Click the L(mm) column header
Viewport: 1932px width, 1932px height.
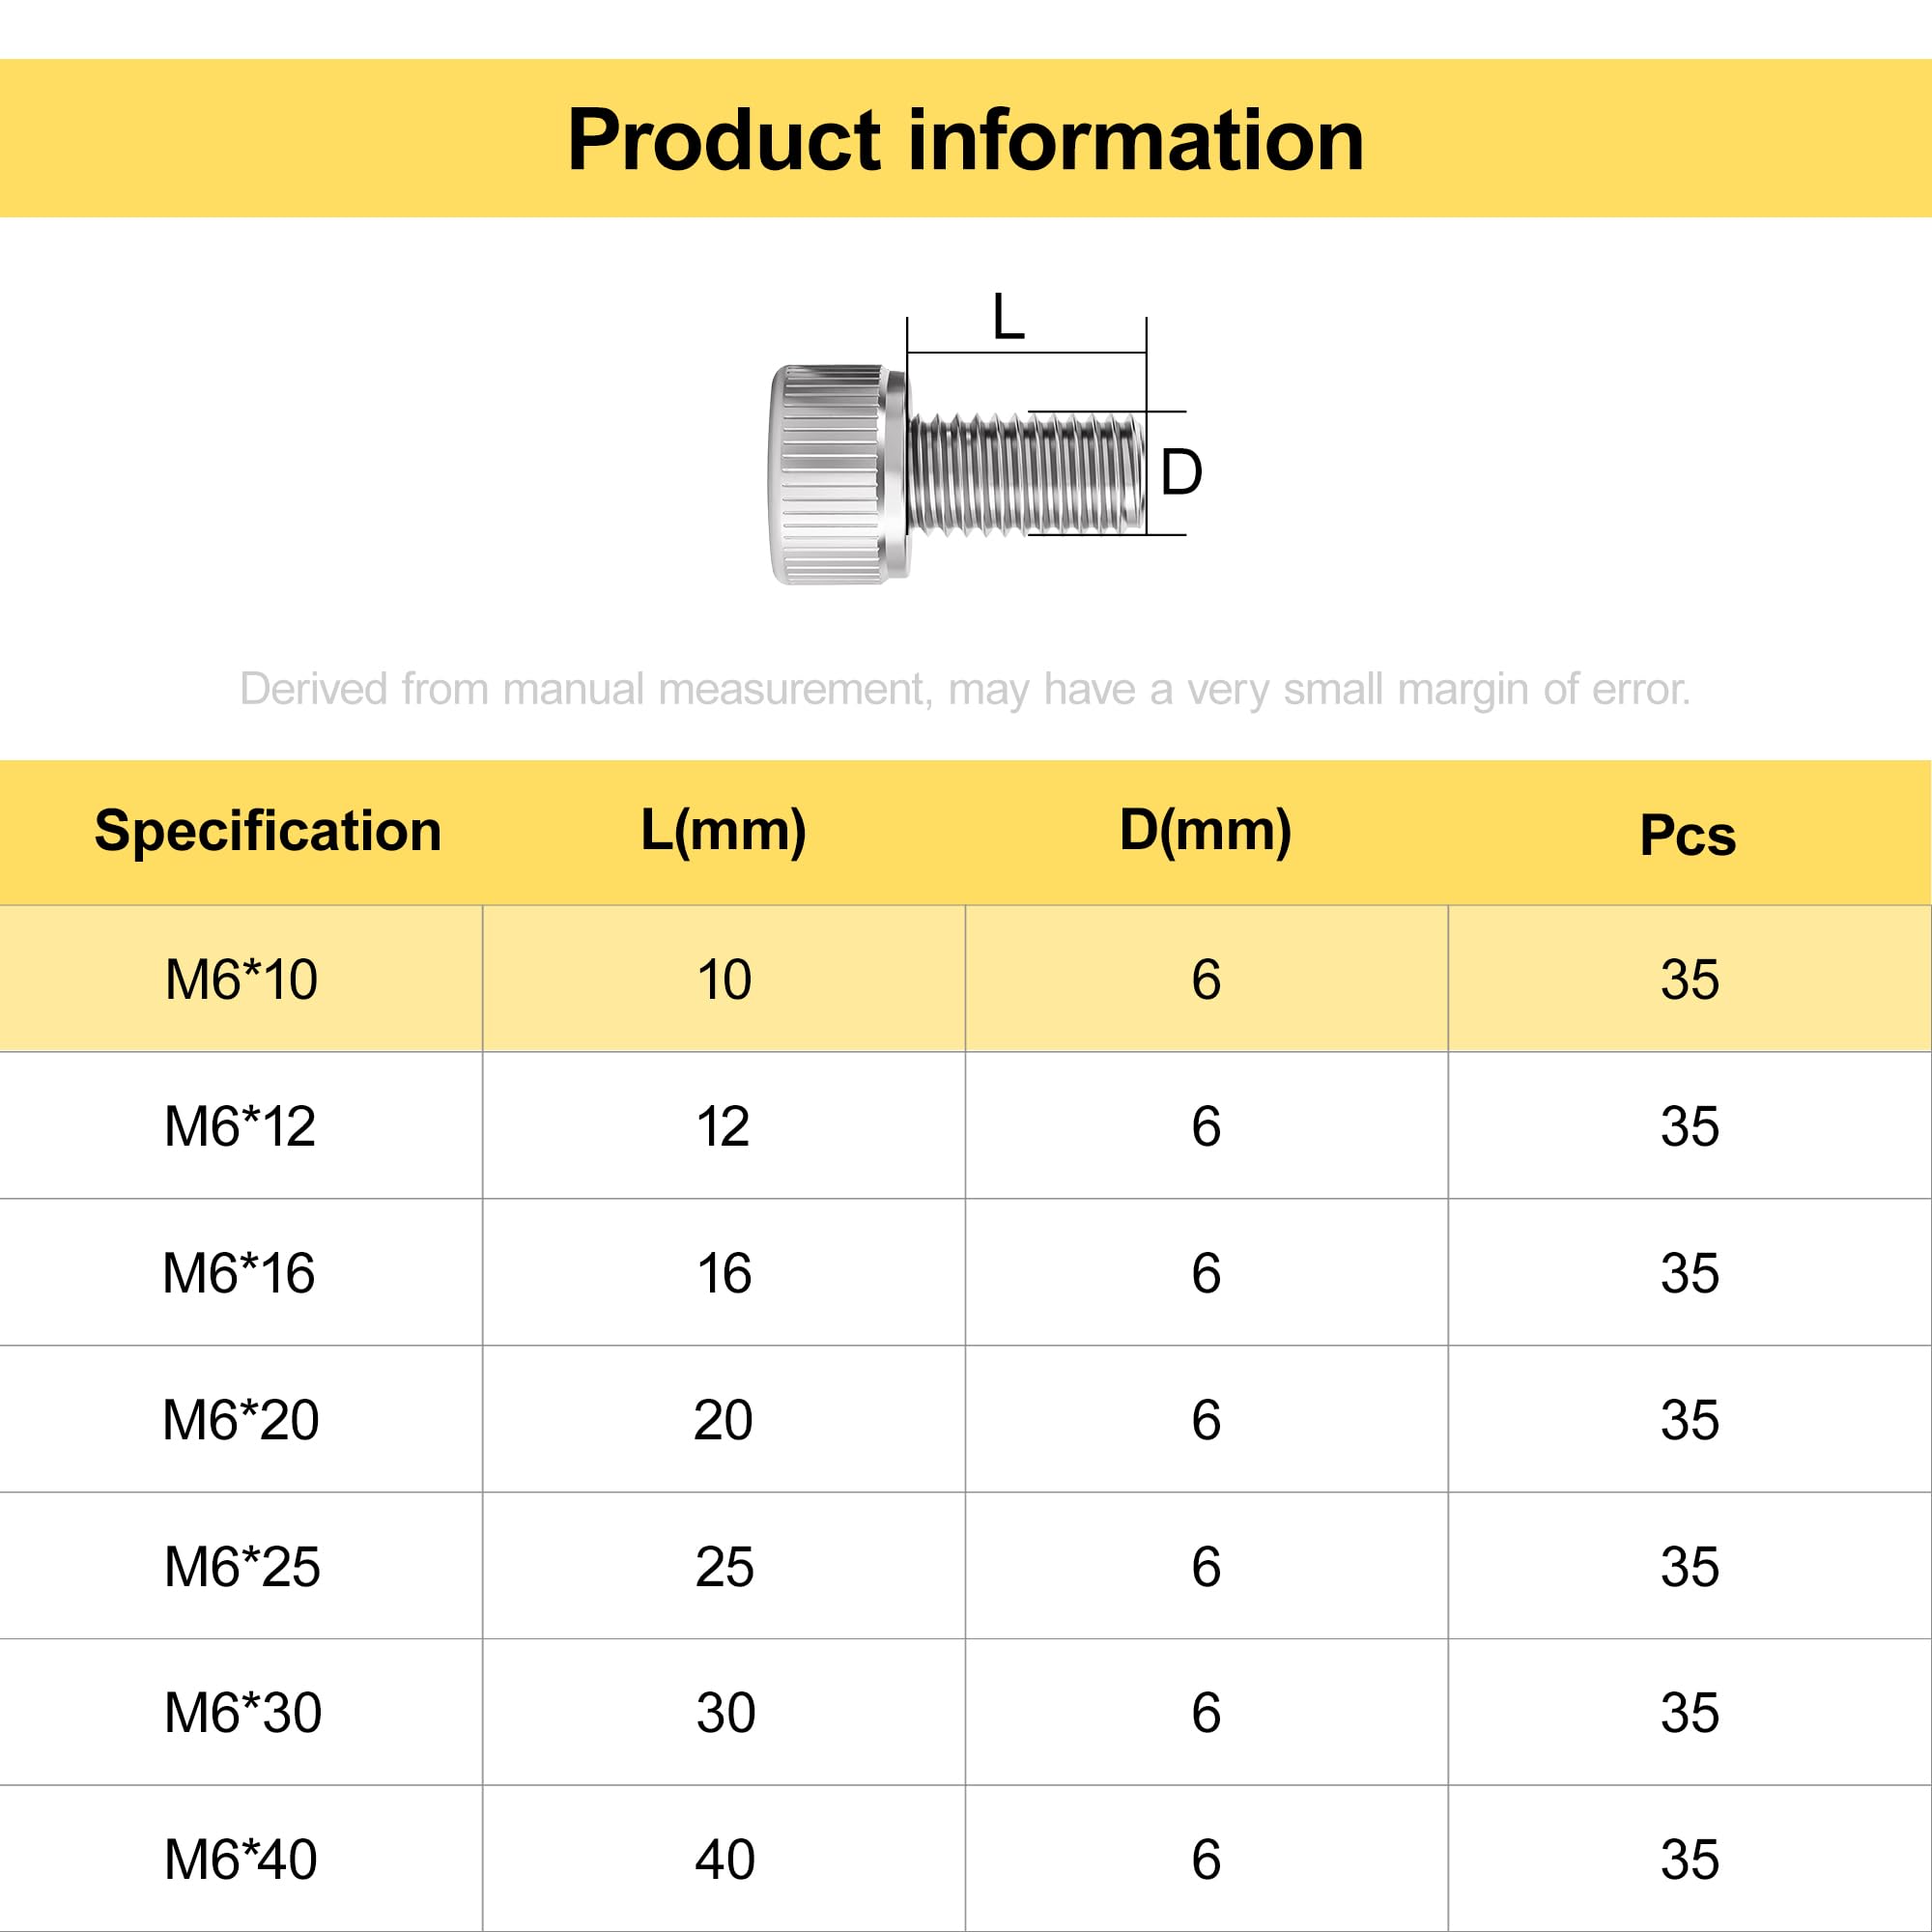[723, 831]
